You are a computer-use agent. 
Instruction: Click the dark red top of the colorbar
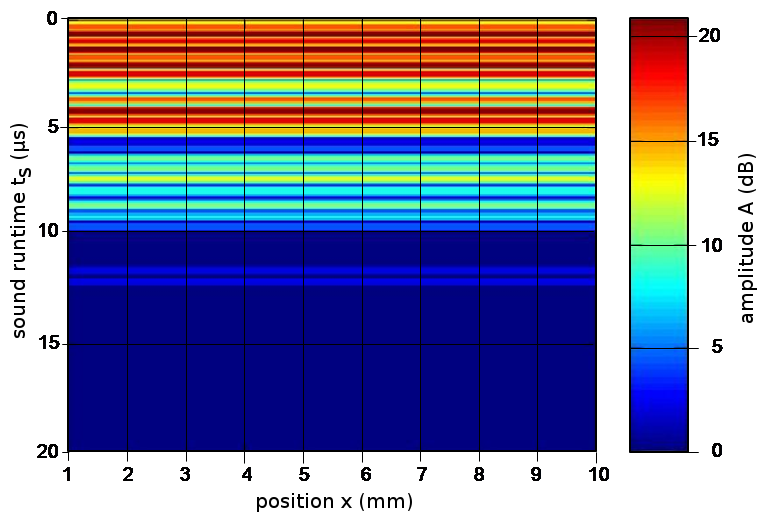tap(658, 27)
